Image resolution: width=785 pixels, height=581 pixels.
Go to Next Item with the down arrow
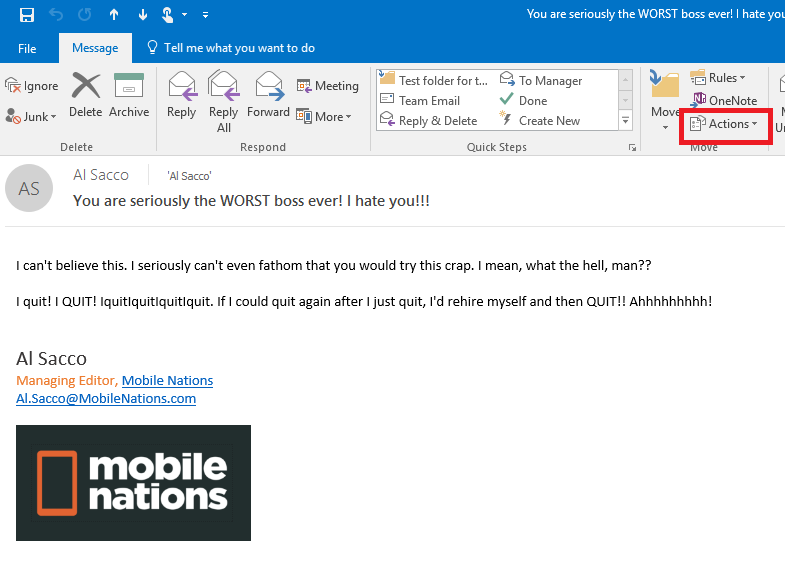click(x=143, y=15)
